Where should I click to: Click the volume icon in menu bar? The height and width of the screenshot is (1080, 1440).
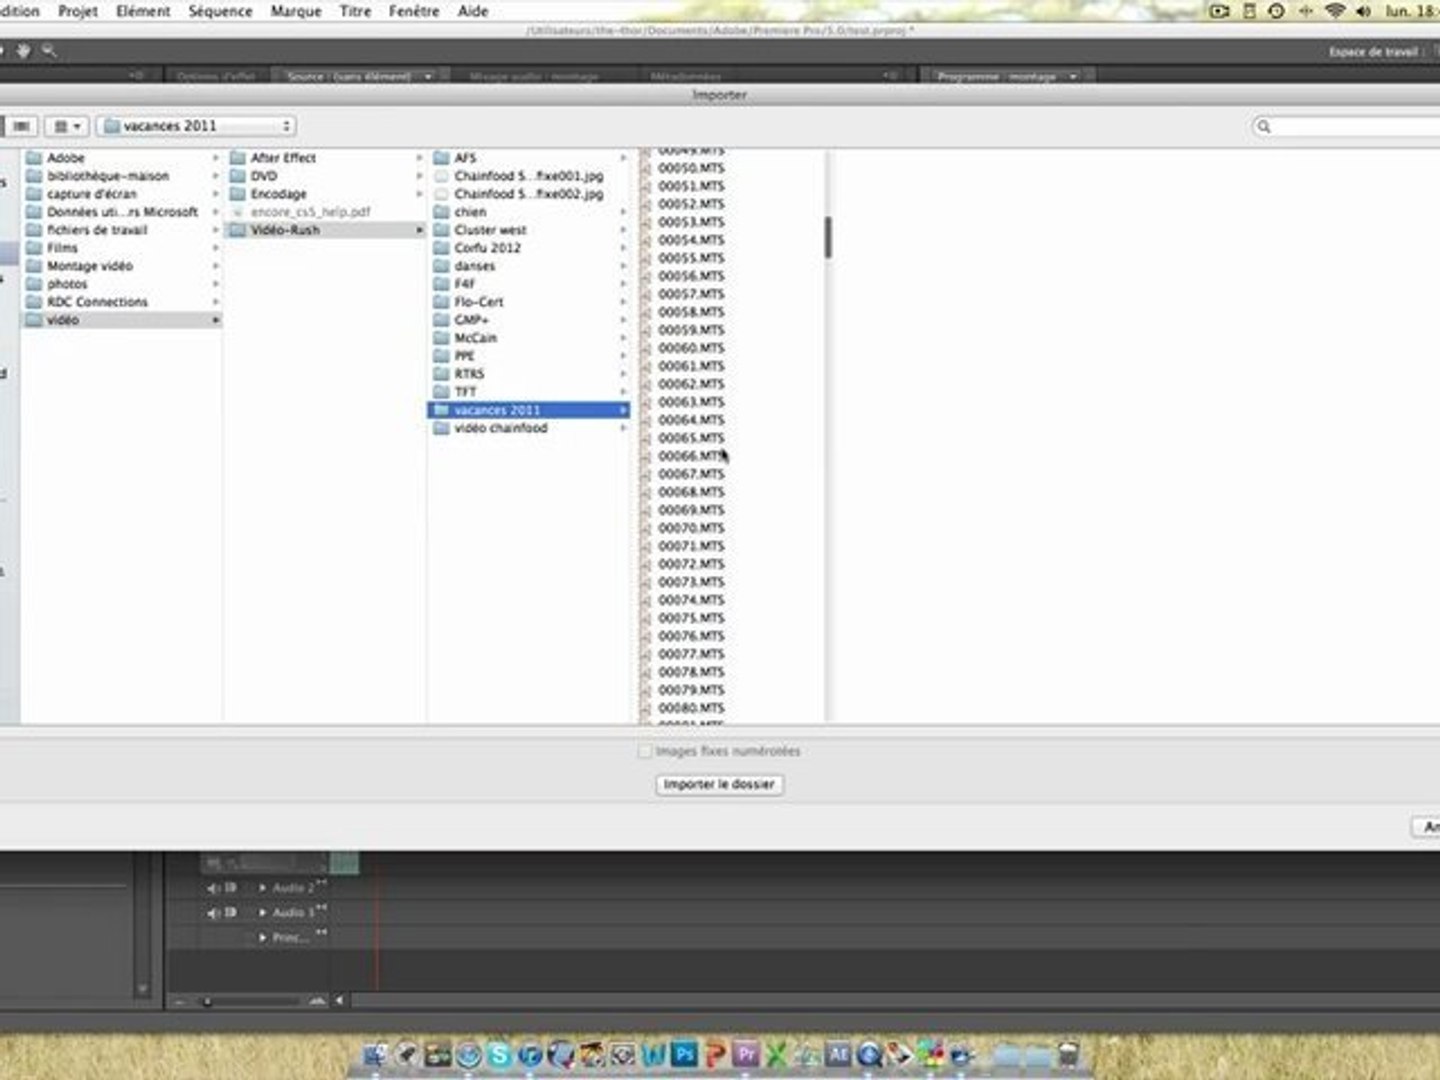click(1362, 11)
